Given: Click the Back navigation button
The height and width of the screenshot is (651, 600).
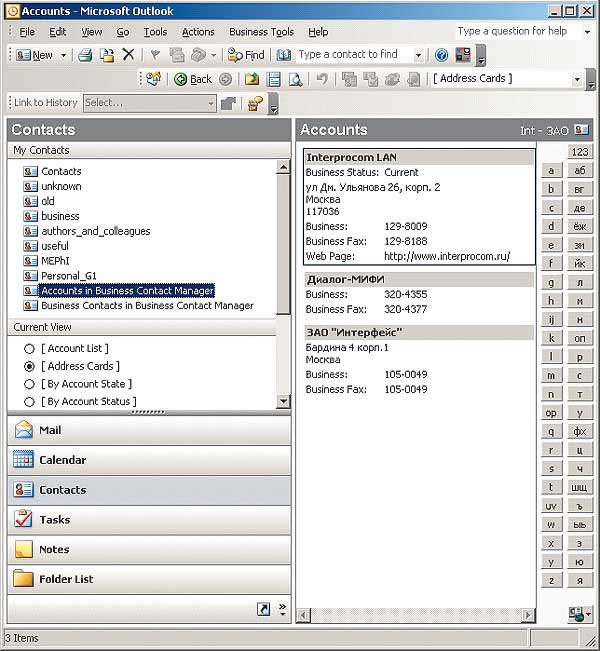Looking at the screenshot, I should pyautogui.click(x=194, y=79).
